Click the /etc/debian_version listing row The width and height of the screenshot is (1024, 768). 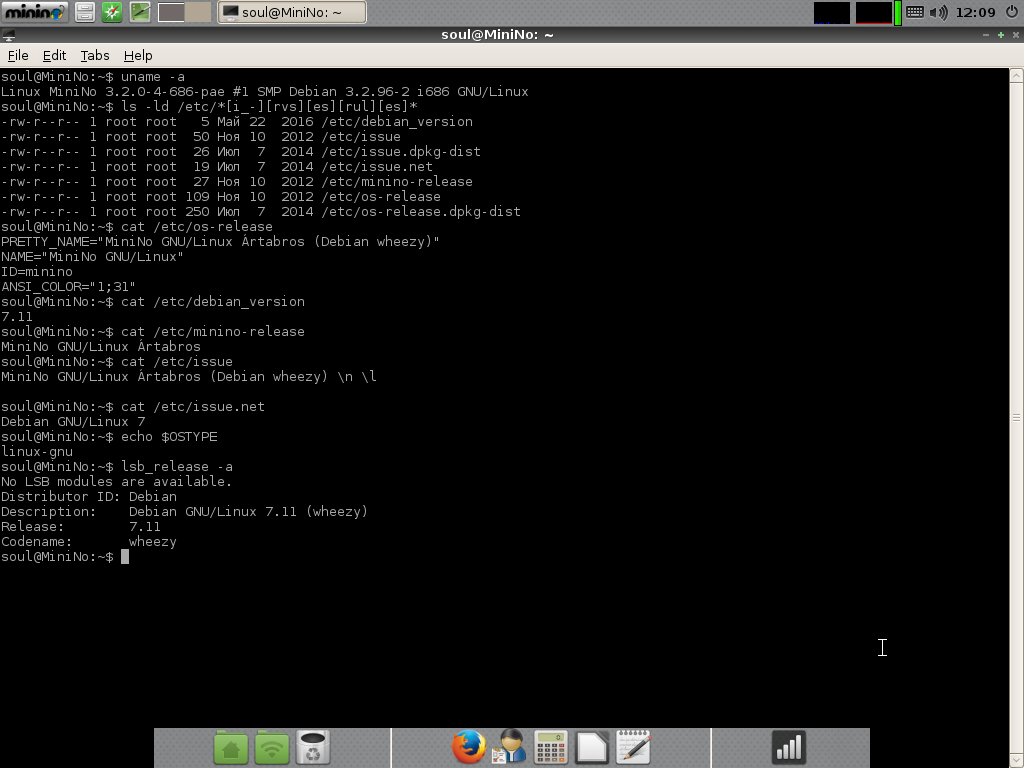236,121
